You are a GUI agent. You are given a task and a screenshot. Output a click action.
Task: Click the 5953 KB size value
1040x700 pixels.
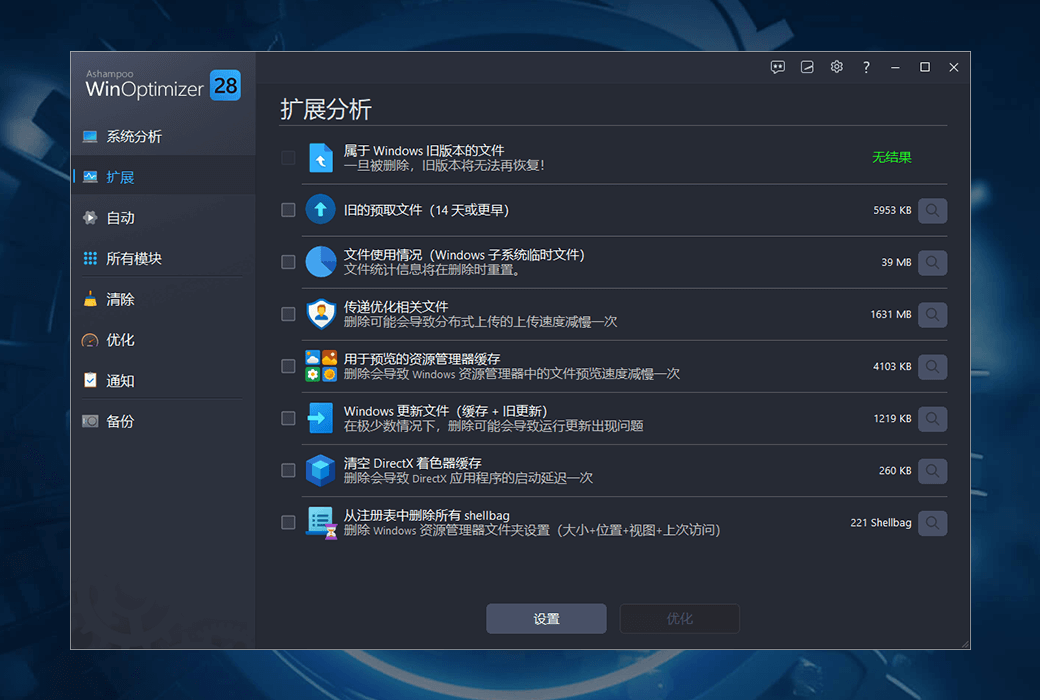click(x=892, y=210)
